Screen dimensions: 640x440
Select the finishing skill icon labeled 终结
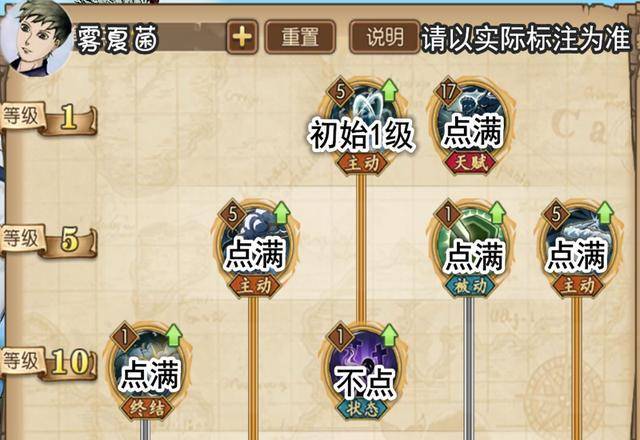[x=148, y=370]
